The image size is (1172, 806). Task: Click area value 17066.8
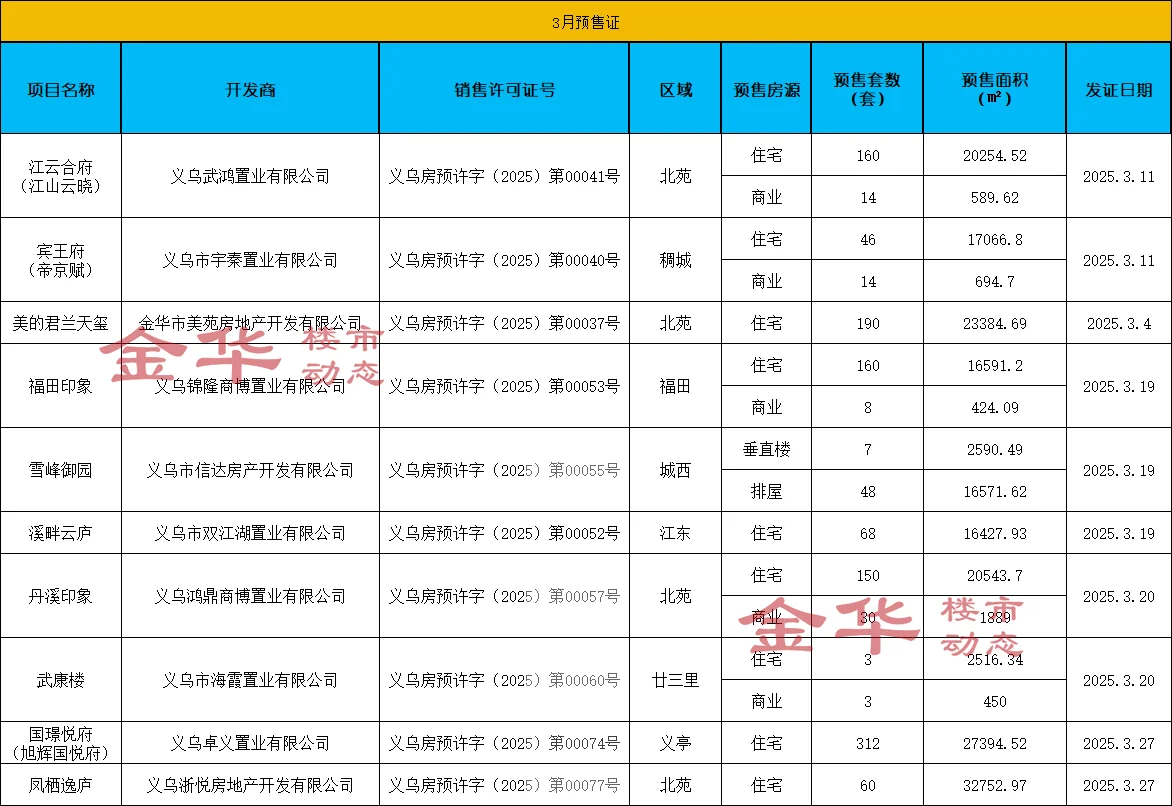(x=995, y=239)
